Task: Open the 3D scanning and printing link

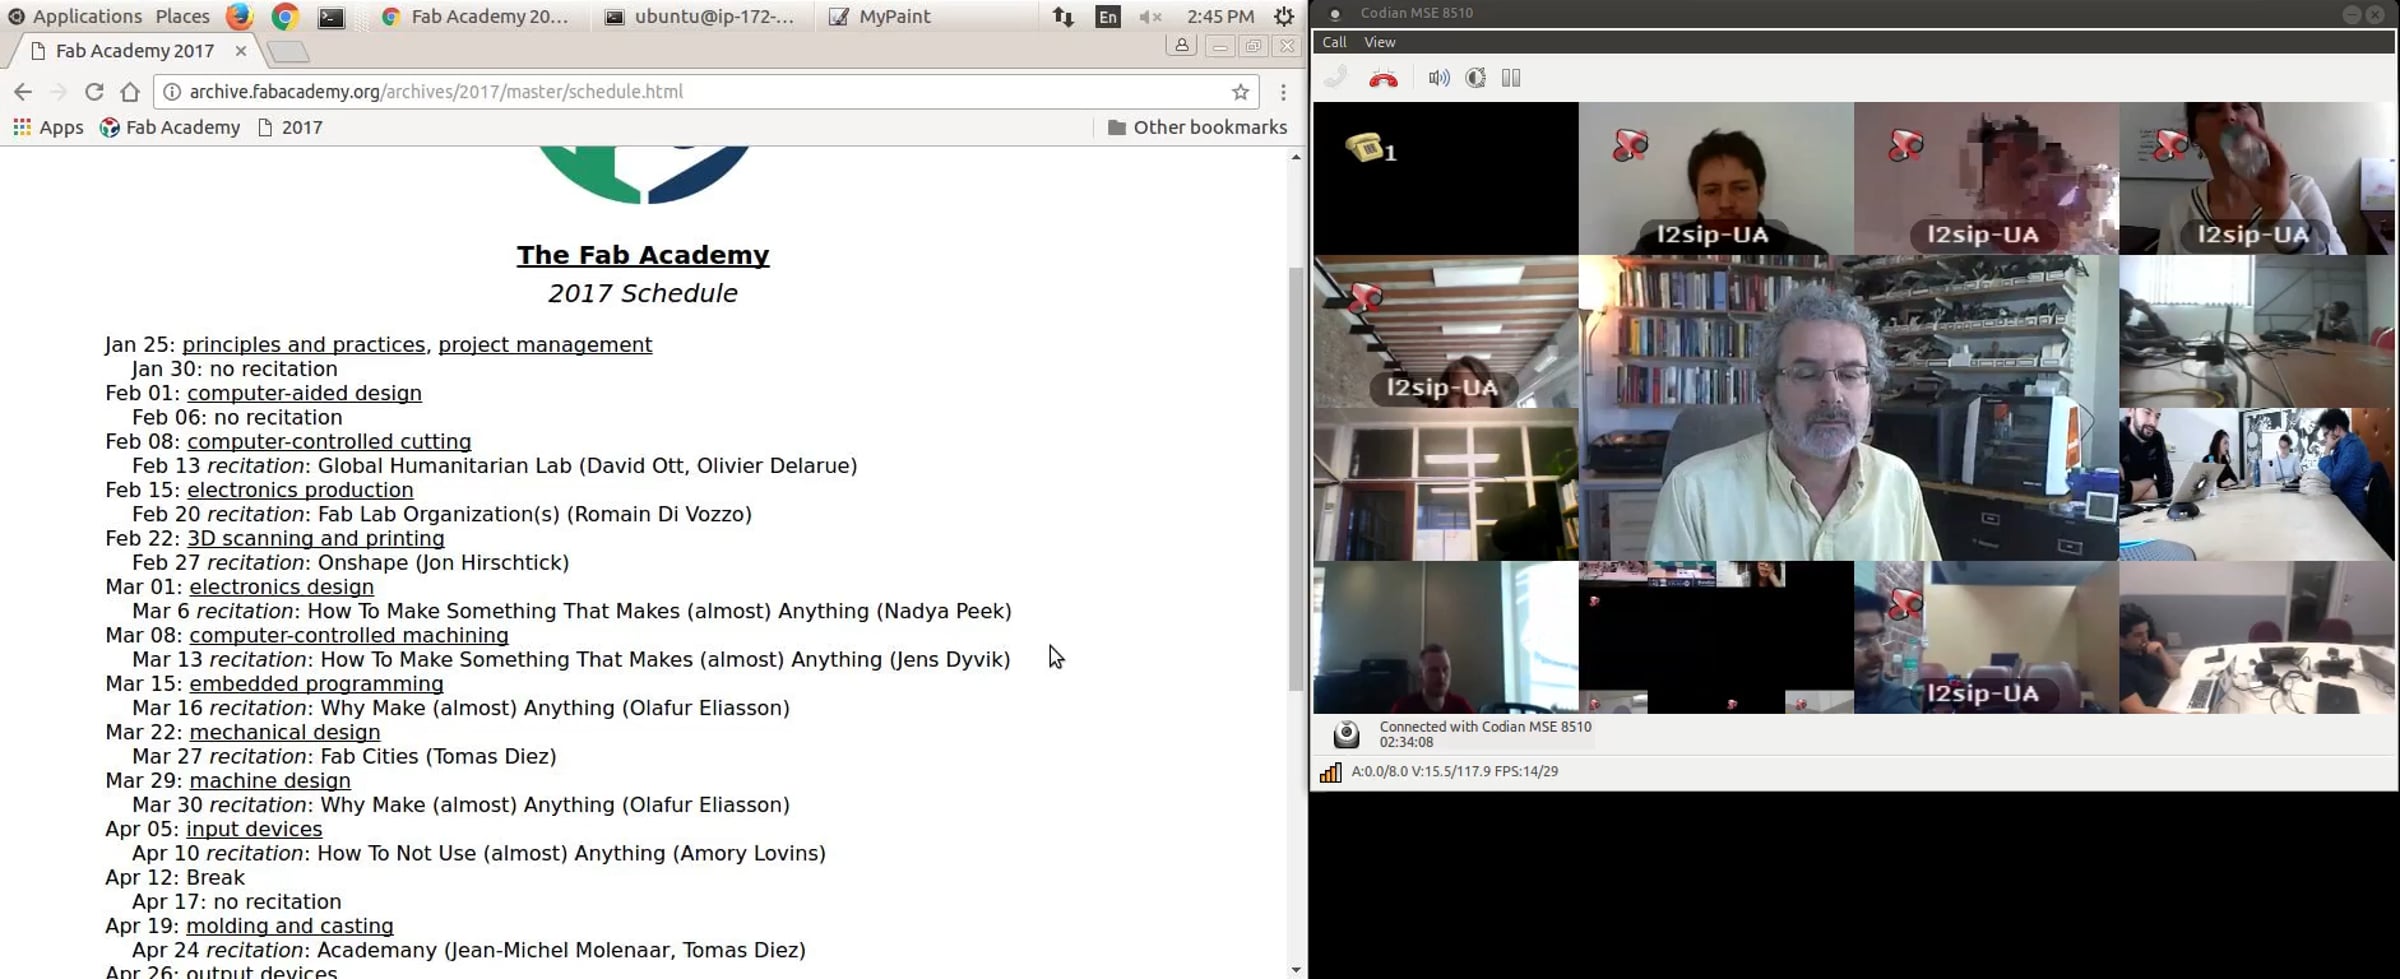Action: point(316,538)
